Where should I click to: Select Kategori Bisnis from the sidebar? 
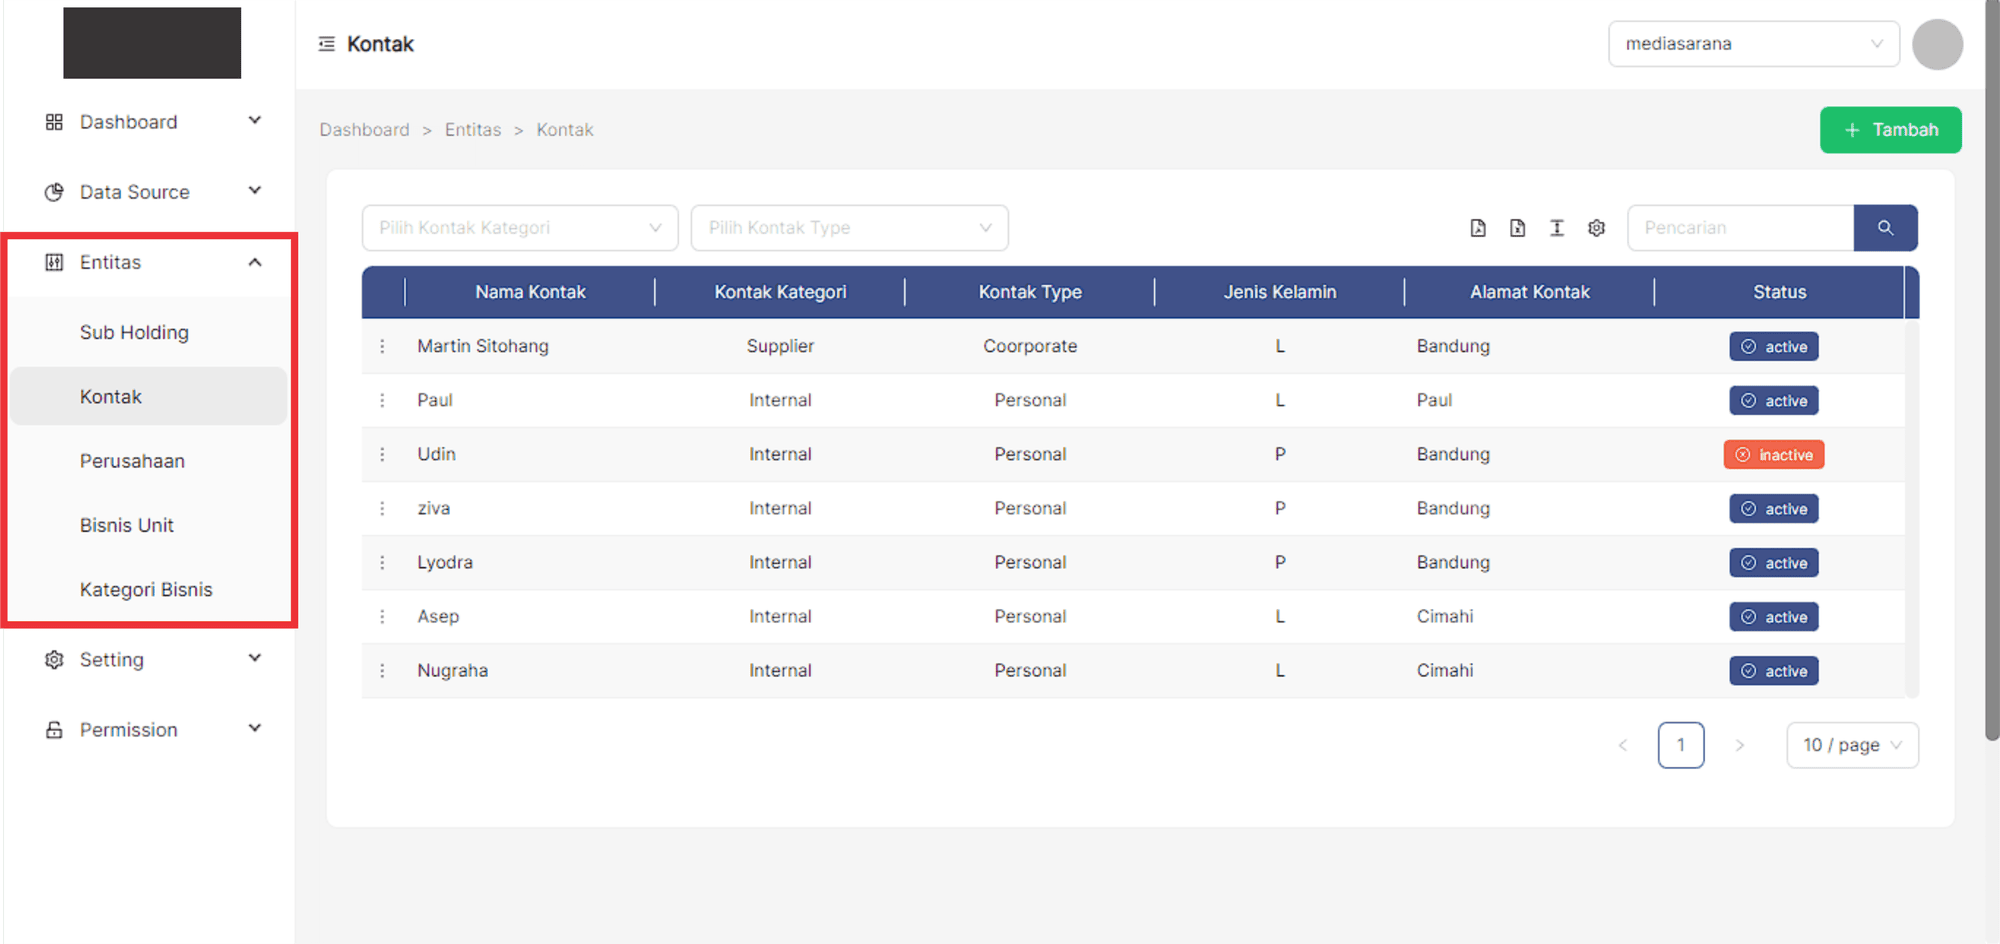tap(146, 590)
